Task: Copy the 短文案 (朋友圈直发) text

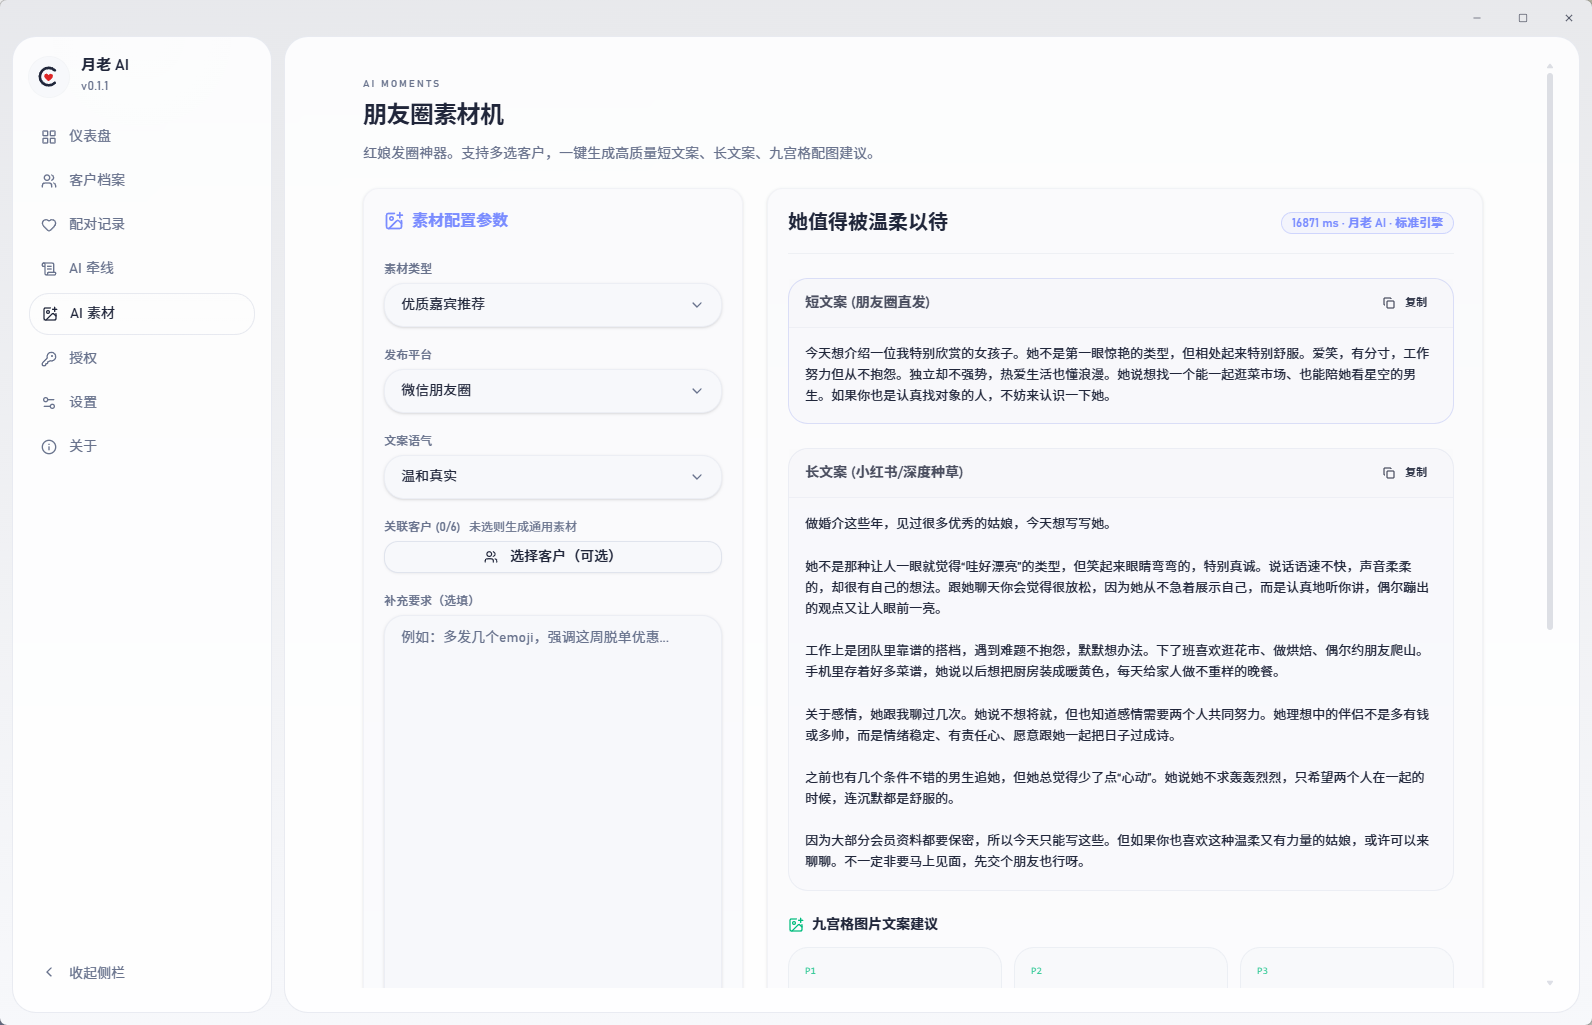Action: [x=1405, y=303]
